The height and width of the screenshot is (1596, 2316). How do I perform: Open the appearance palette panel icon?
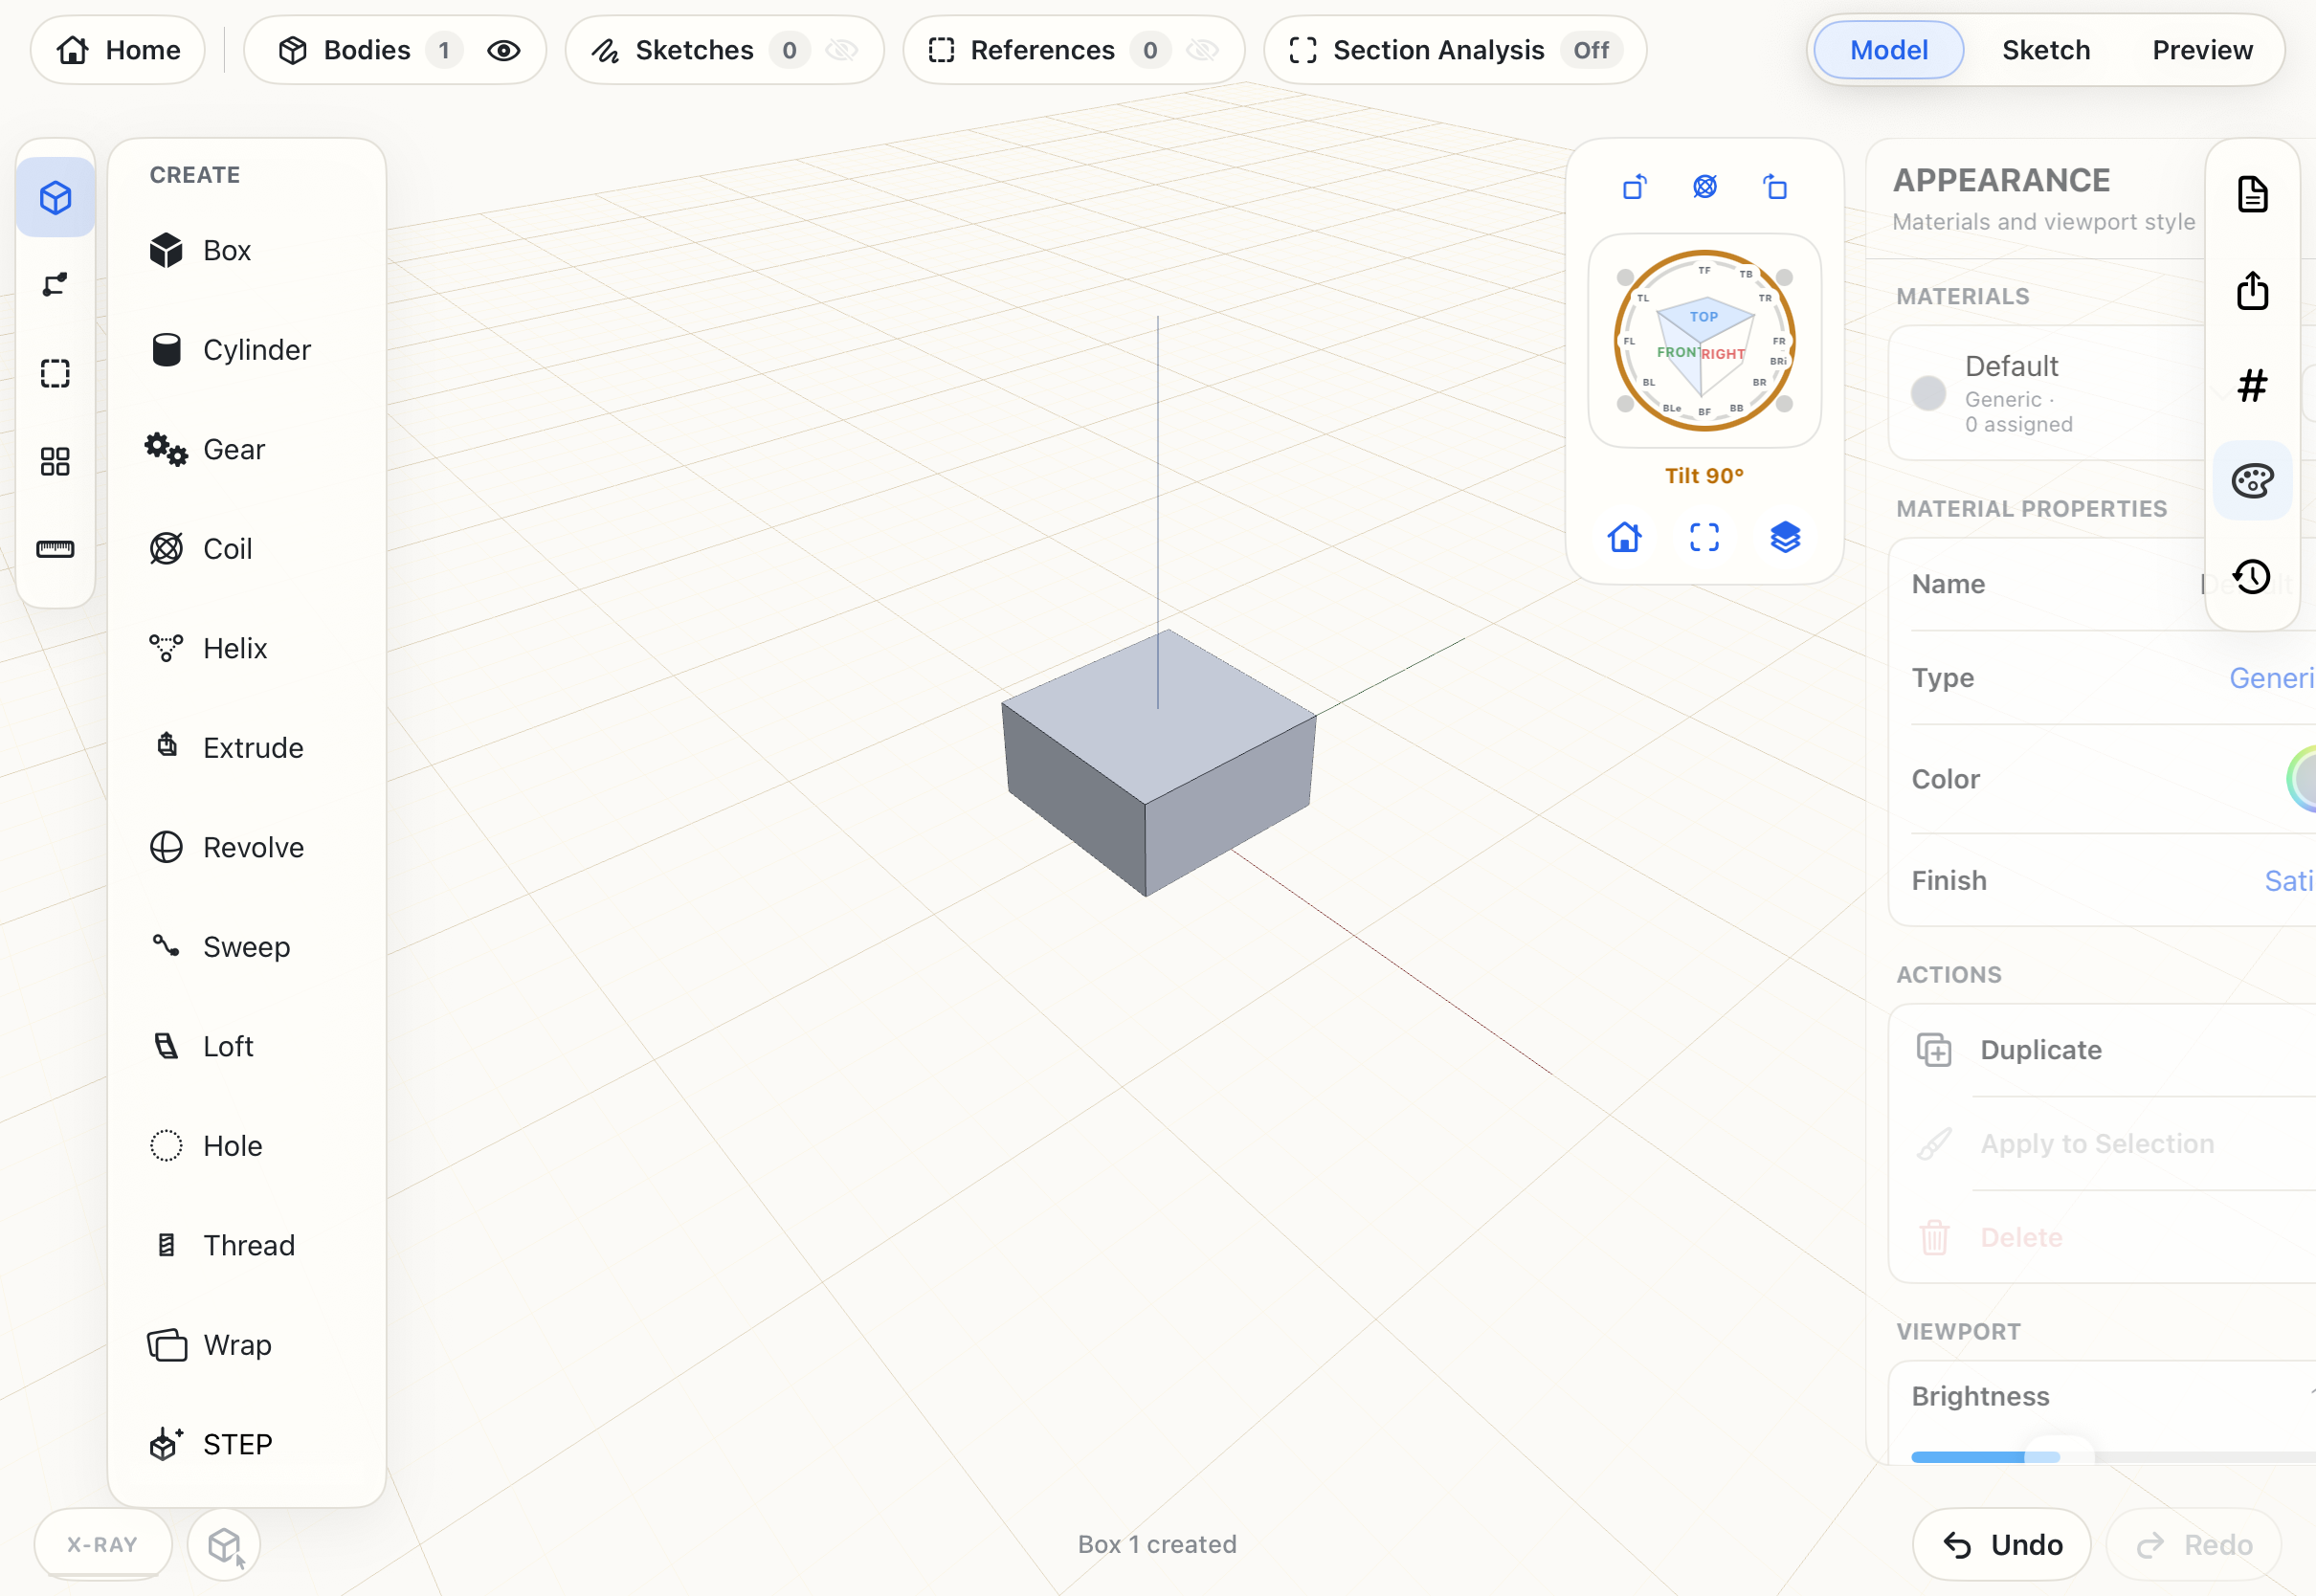(2252, 481)
